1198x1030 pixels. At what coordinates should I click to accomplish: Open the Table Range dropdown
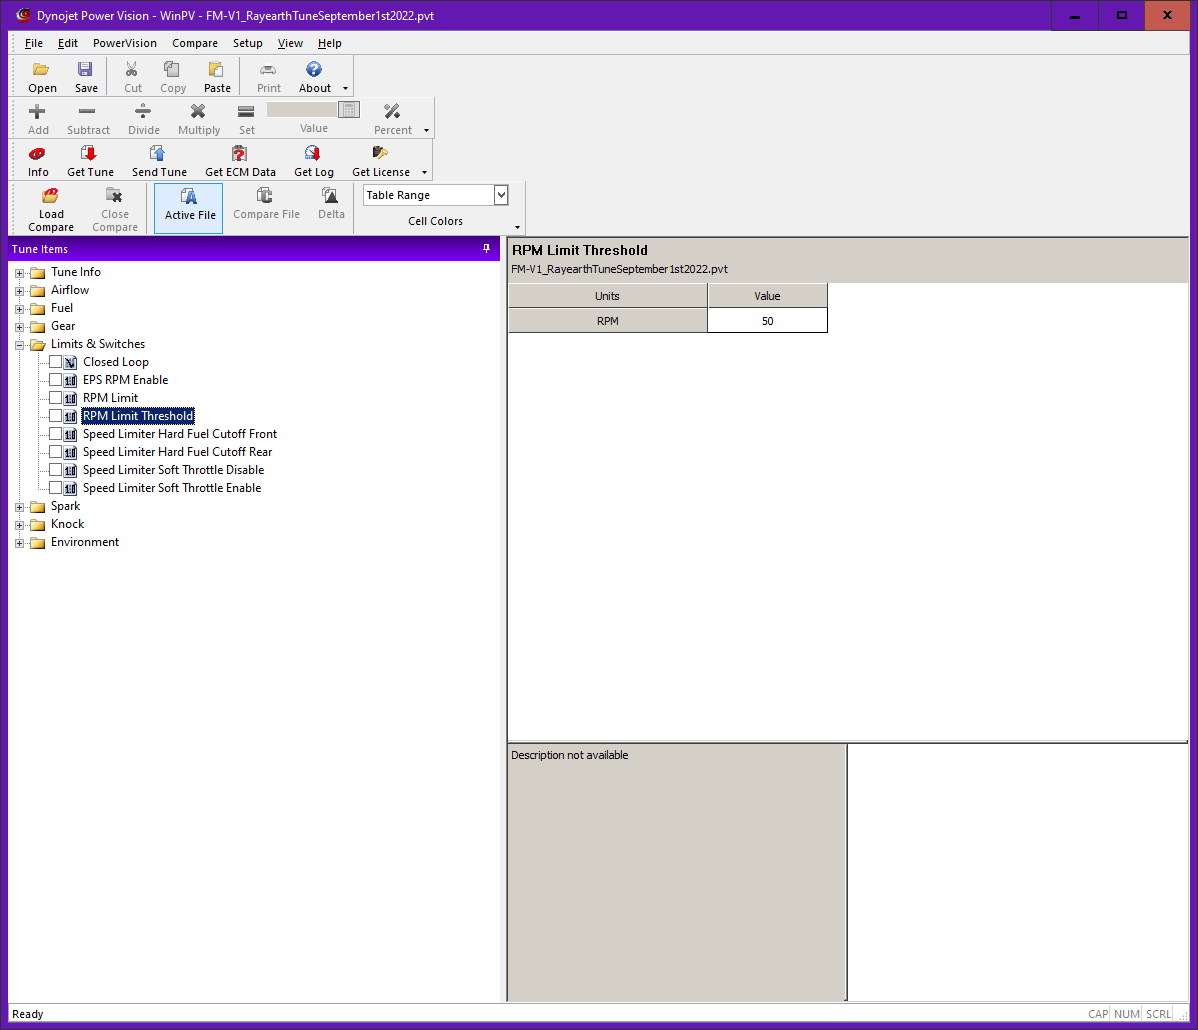click(501, 195)
